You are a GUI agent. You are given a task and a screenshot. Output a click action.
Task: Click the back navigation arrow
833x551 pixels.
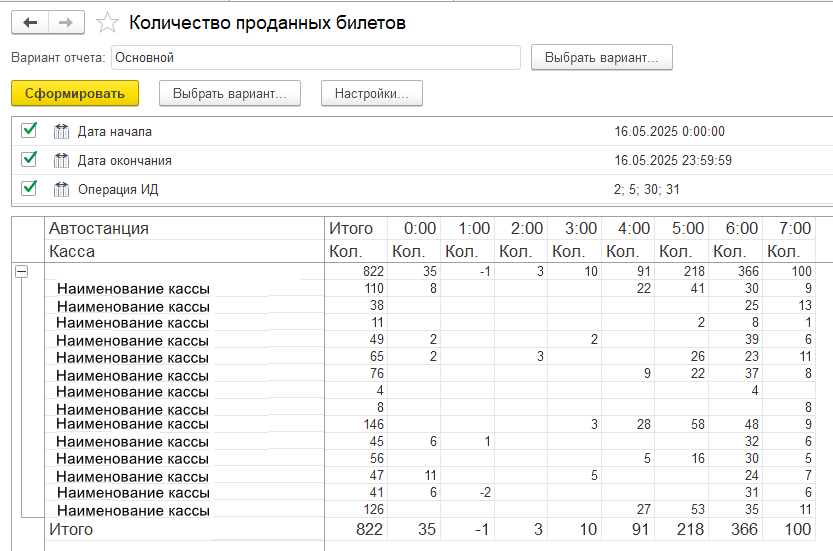[30, 23]
